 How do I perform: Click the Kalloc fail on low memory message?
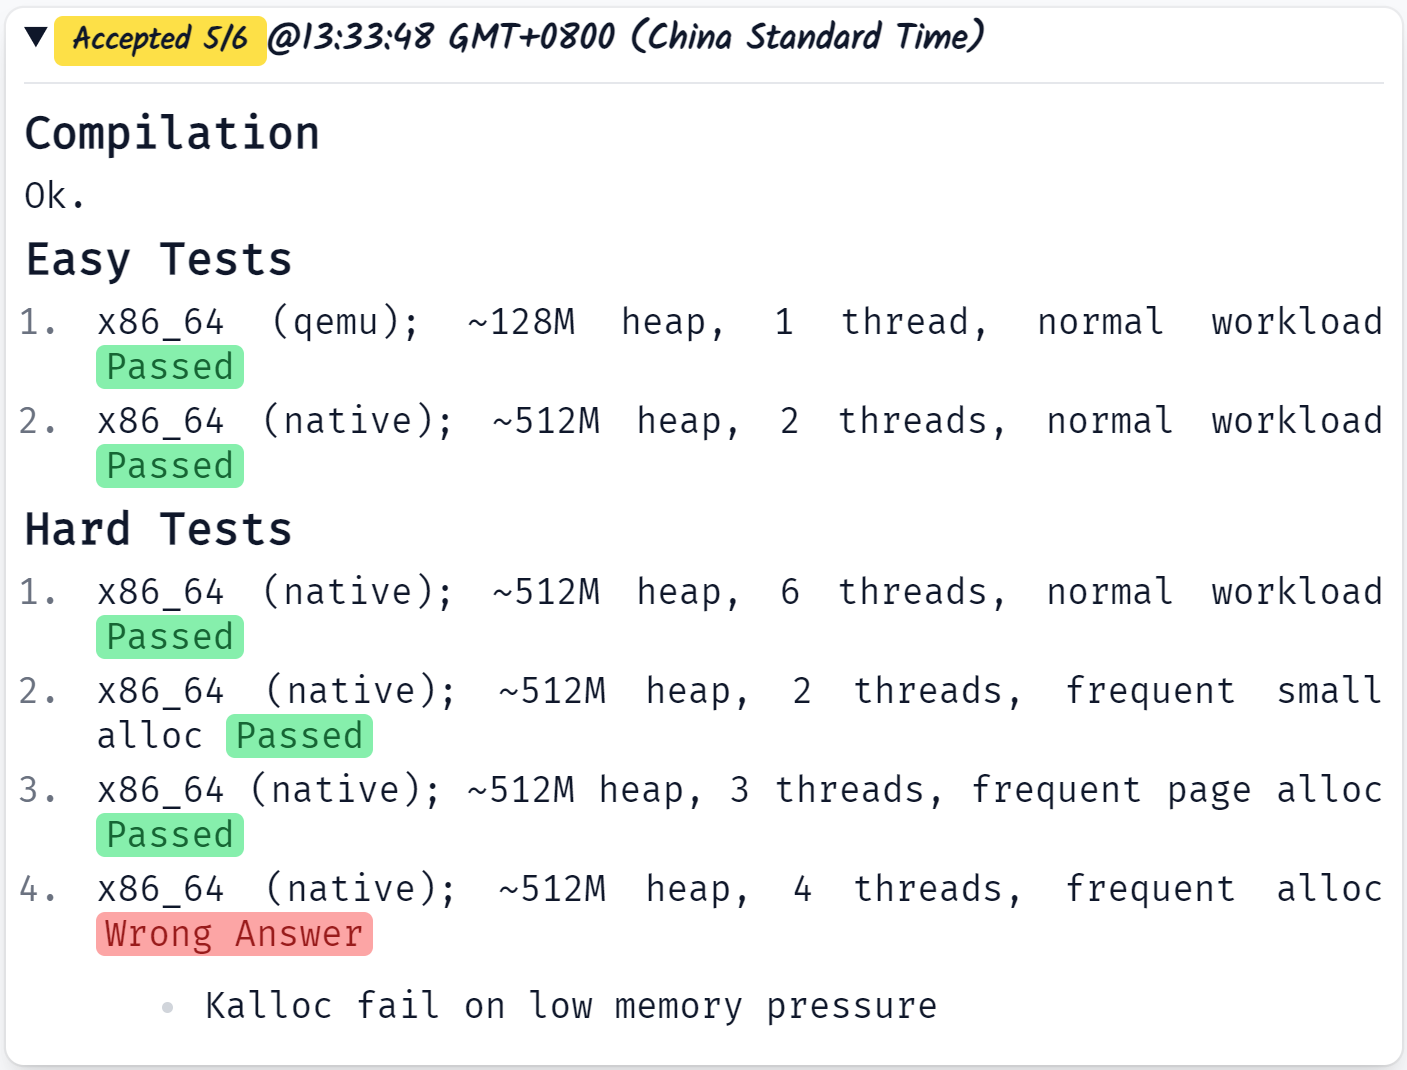pyautogui.click(x=571, y=1006)
